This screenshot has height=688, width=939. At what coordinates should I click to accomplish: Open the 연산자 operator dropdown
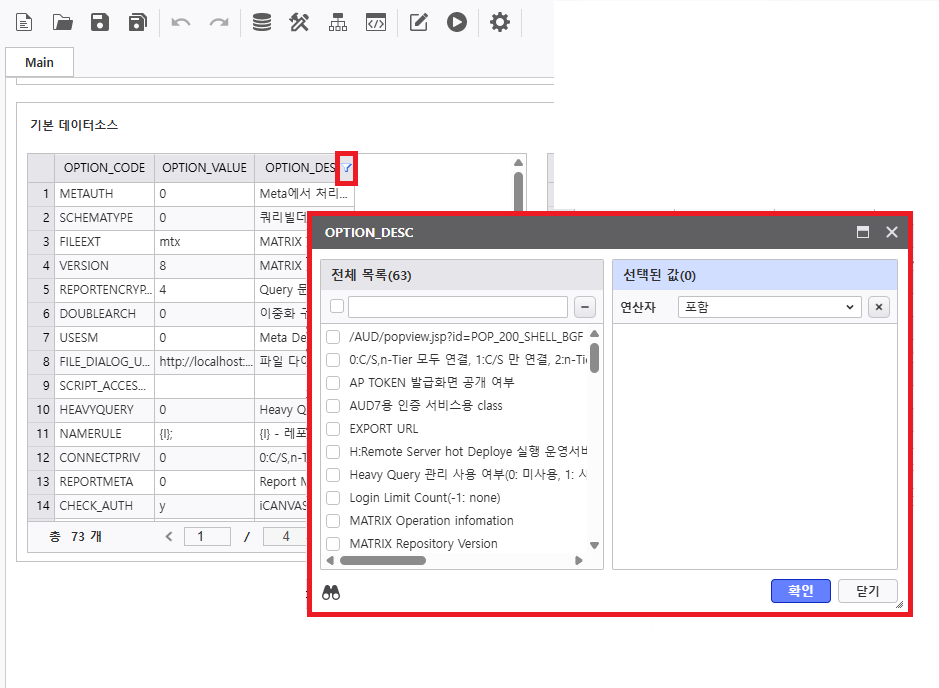(768, 307)
